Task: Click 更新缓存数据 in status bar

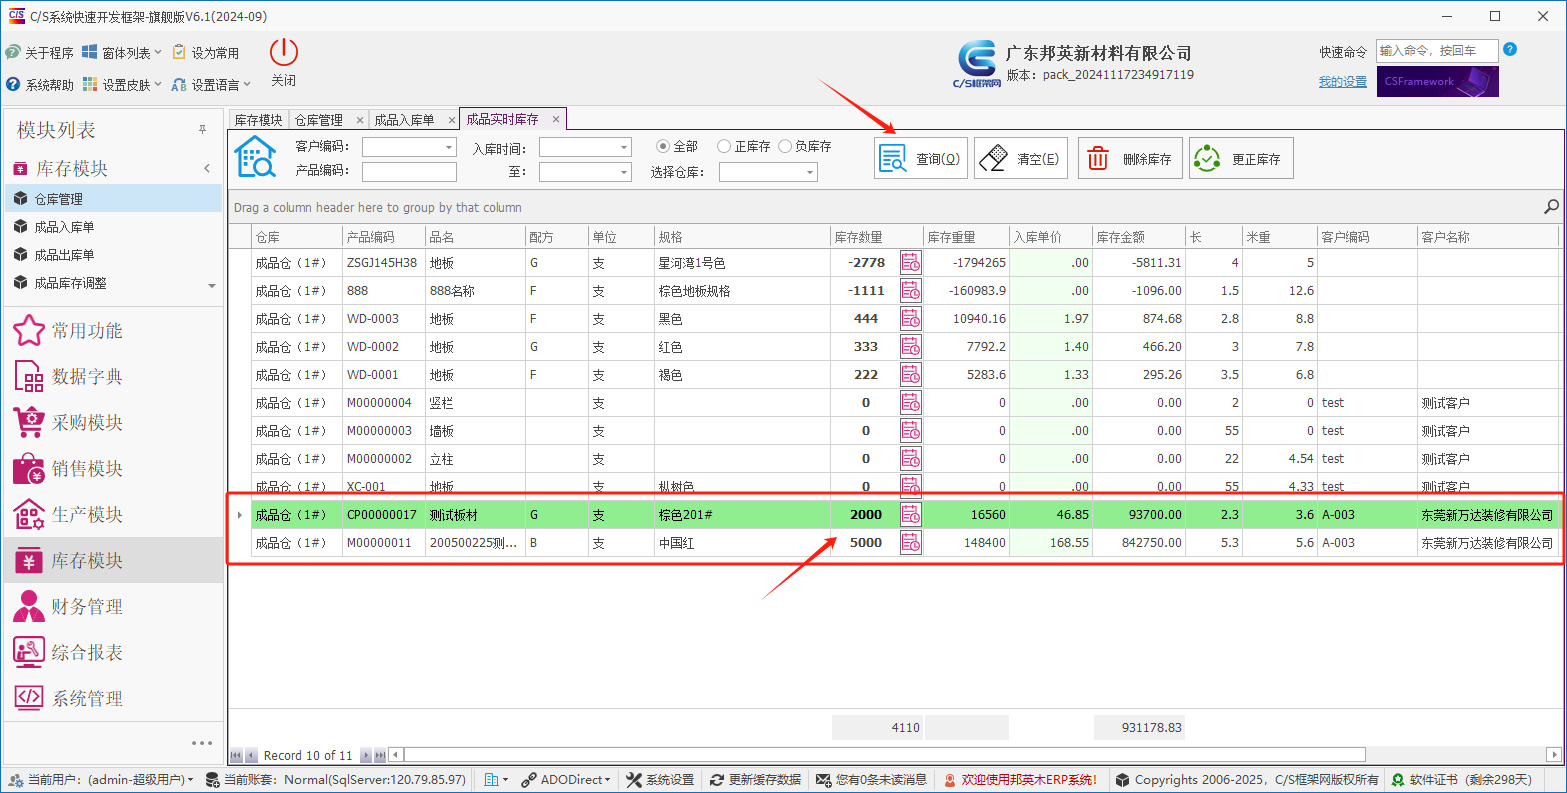Action: click(755, 780)
